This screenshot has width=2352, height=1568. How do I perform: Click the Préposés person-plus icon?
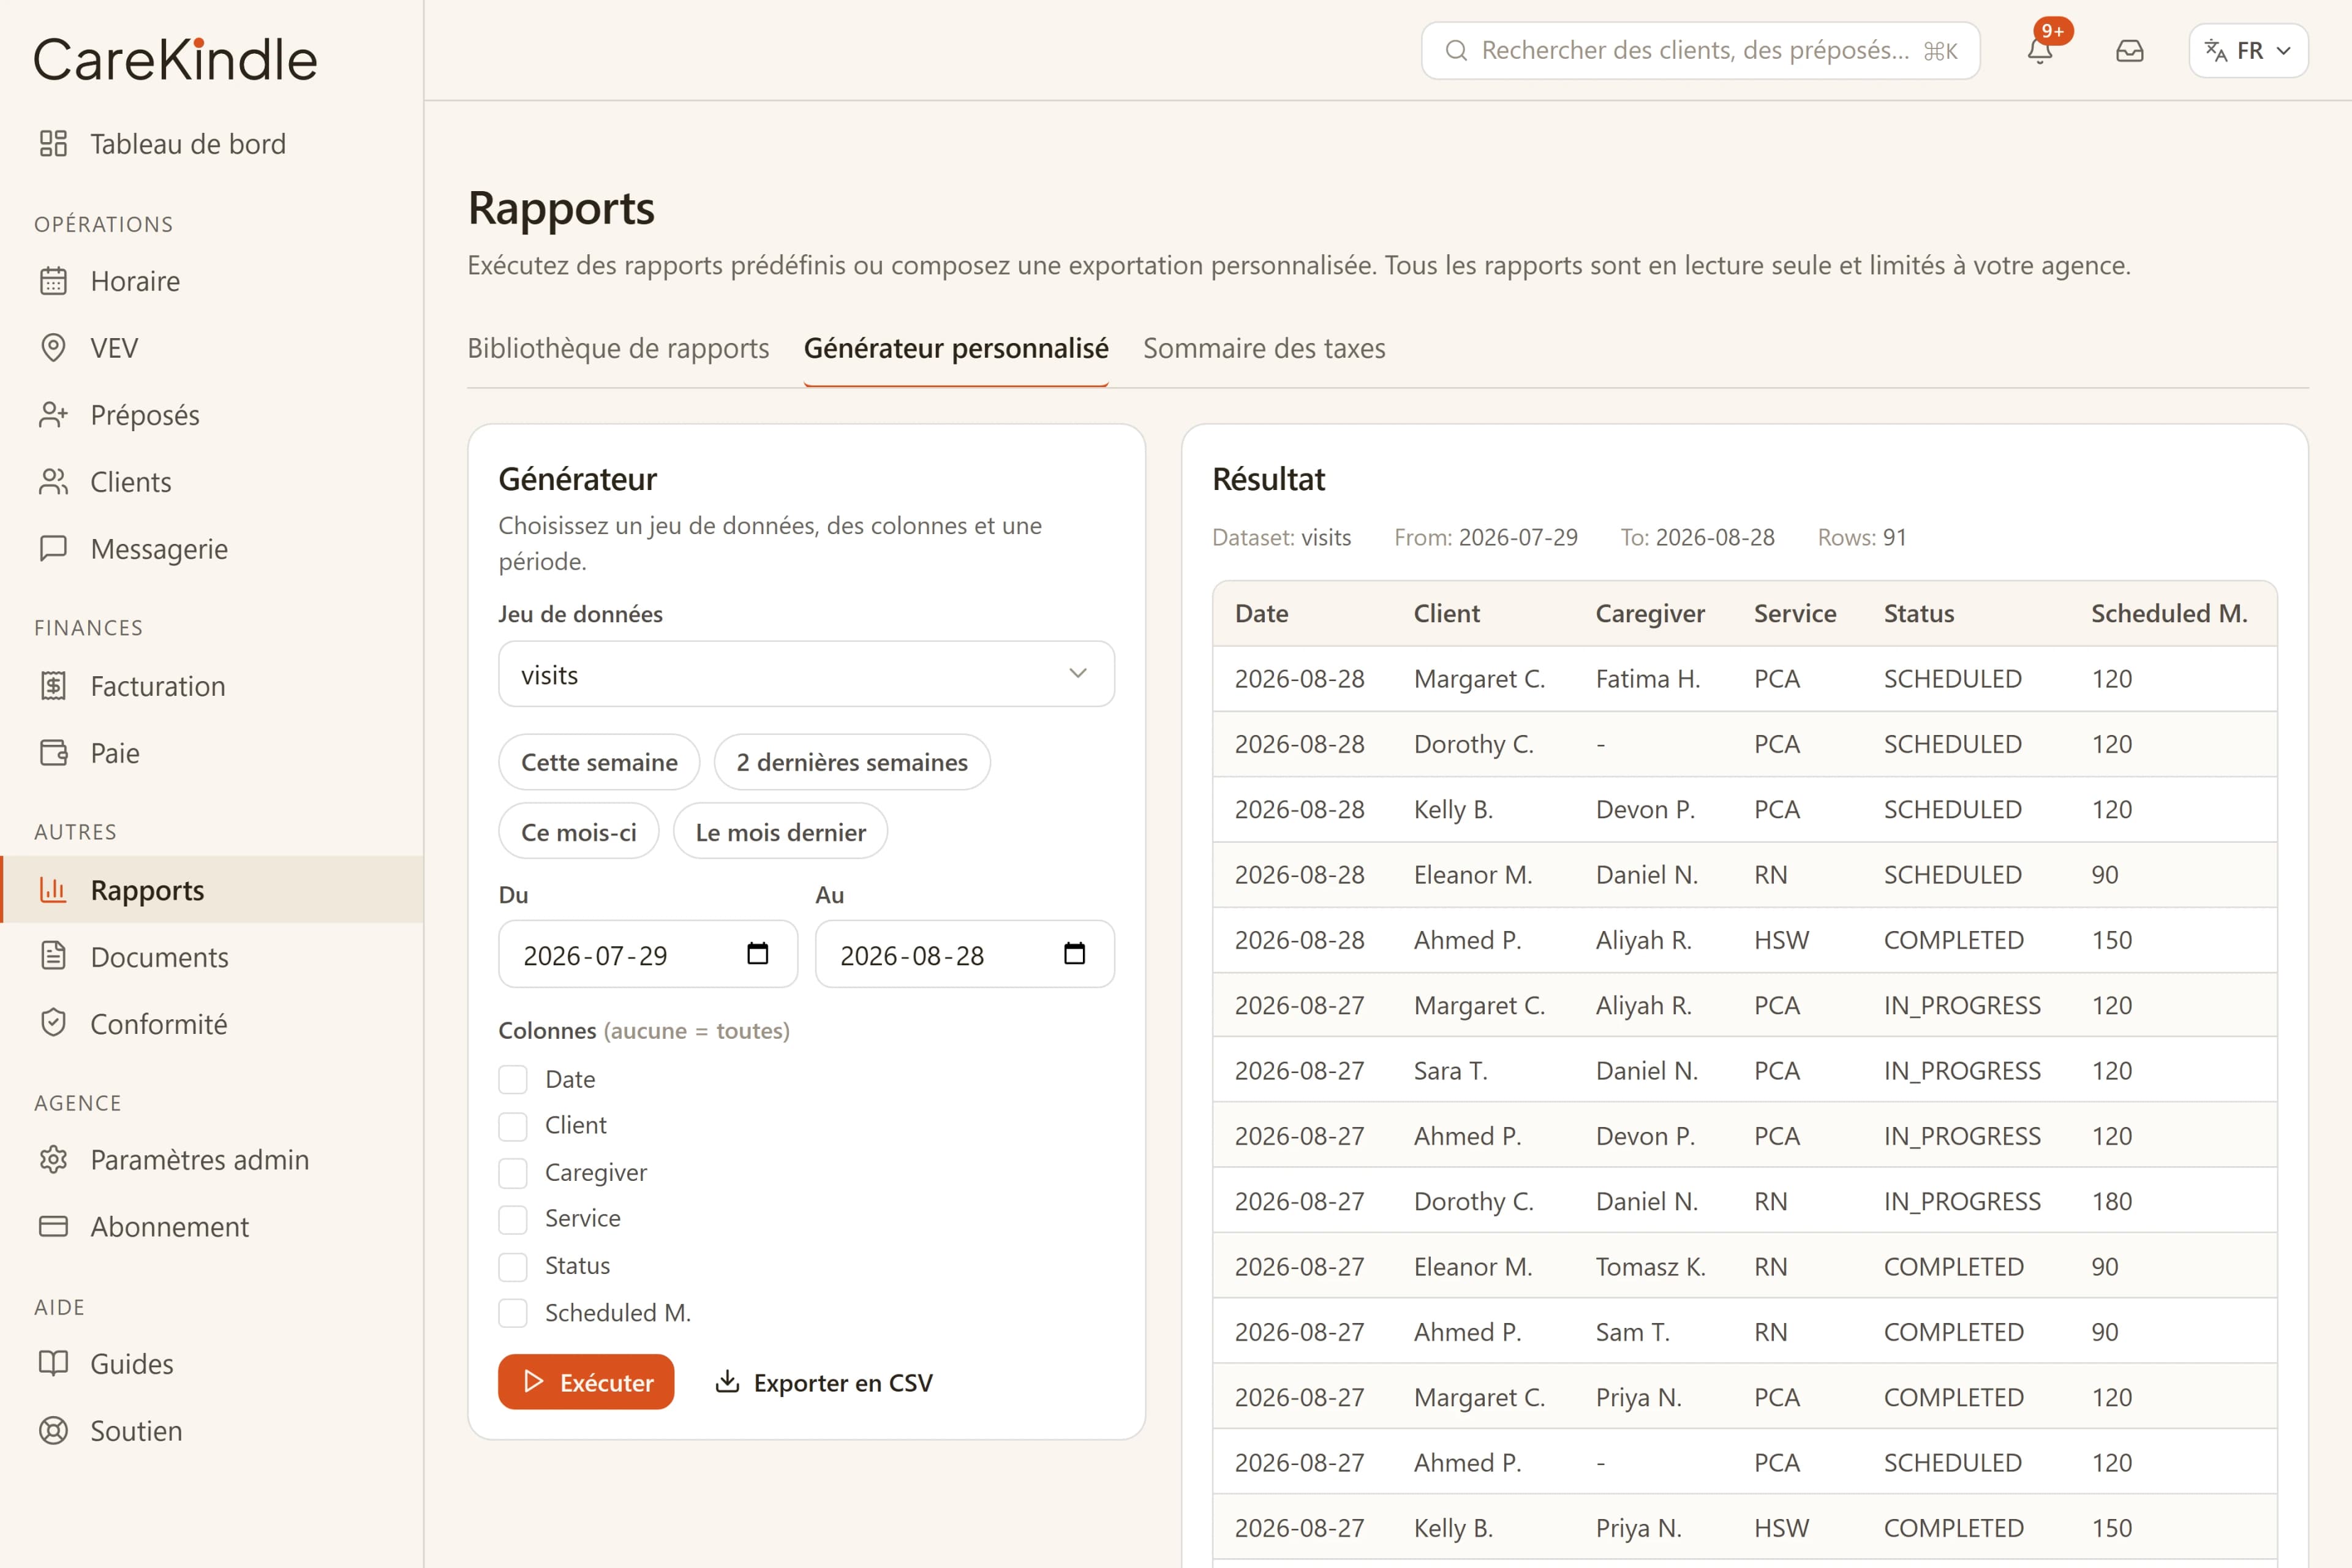pyautogui.click(x=53, y=415)
